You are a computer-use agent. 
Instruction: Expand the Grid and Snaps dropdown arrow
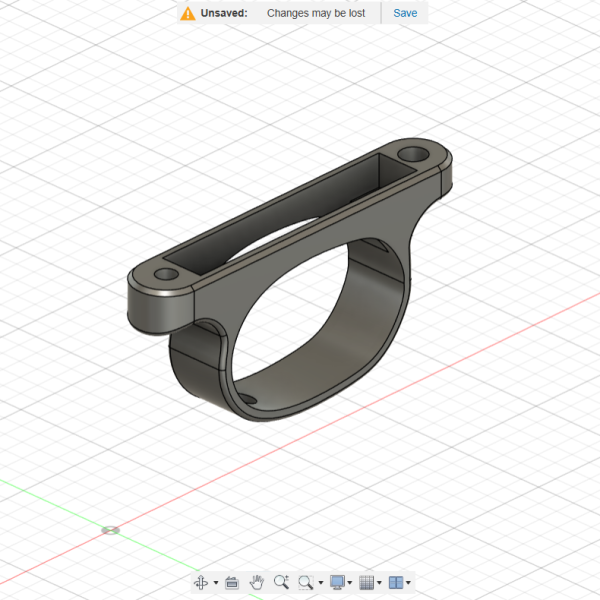[x=379, y=583]
